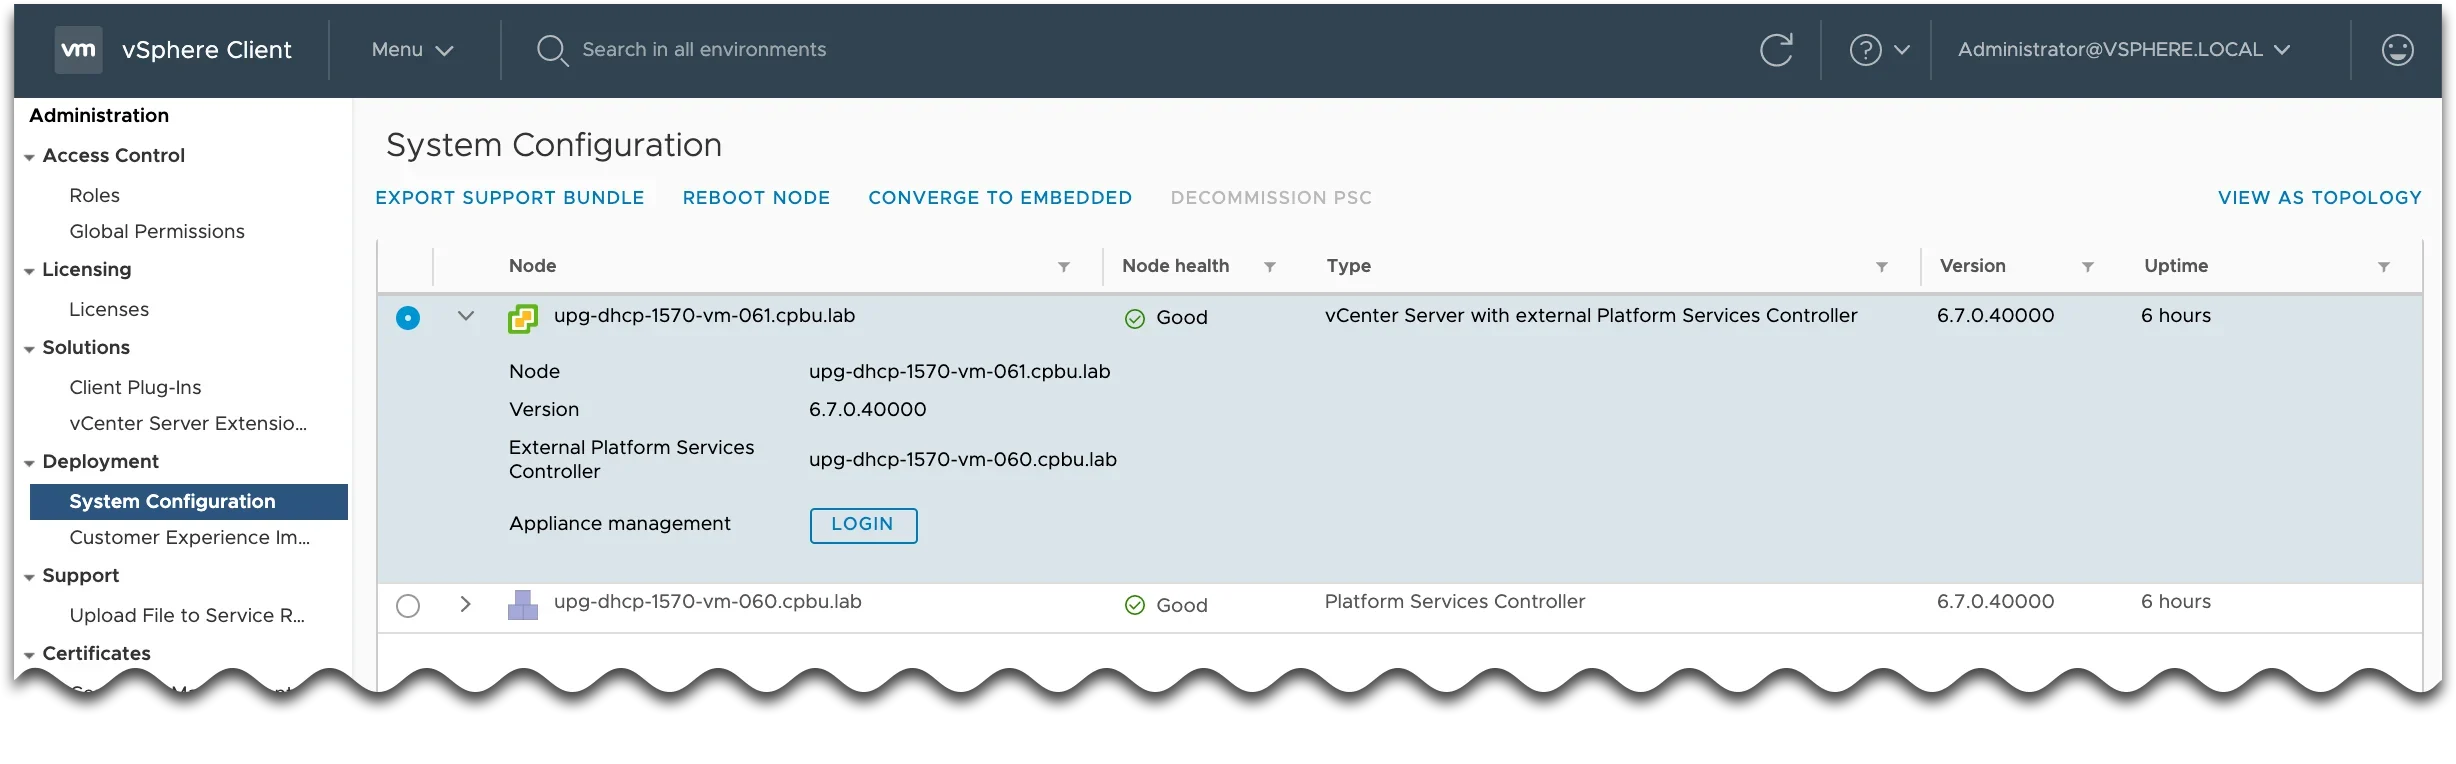Open vCenter Server Extensions item

[188, 424]
